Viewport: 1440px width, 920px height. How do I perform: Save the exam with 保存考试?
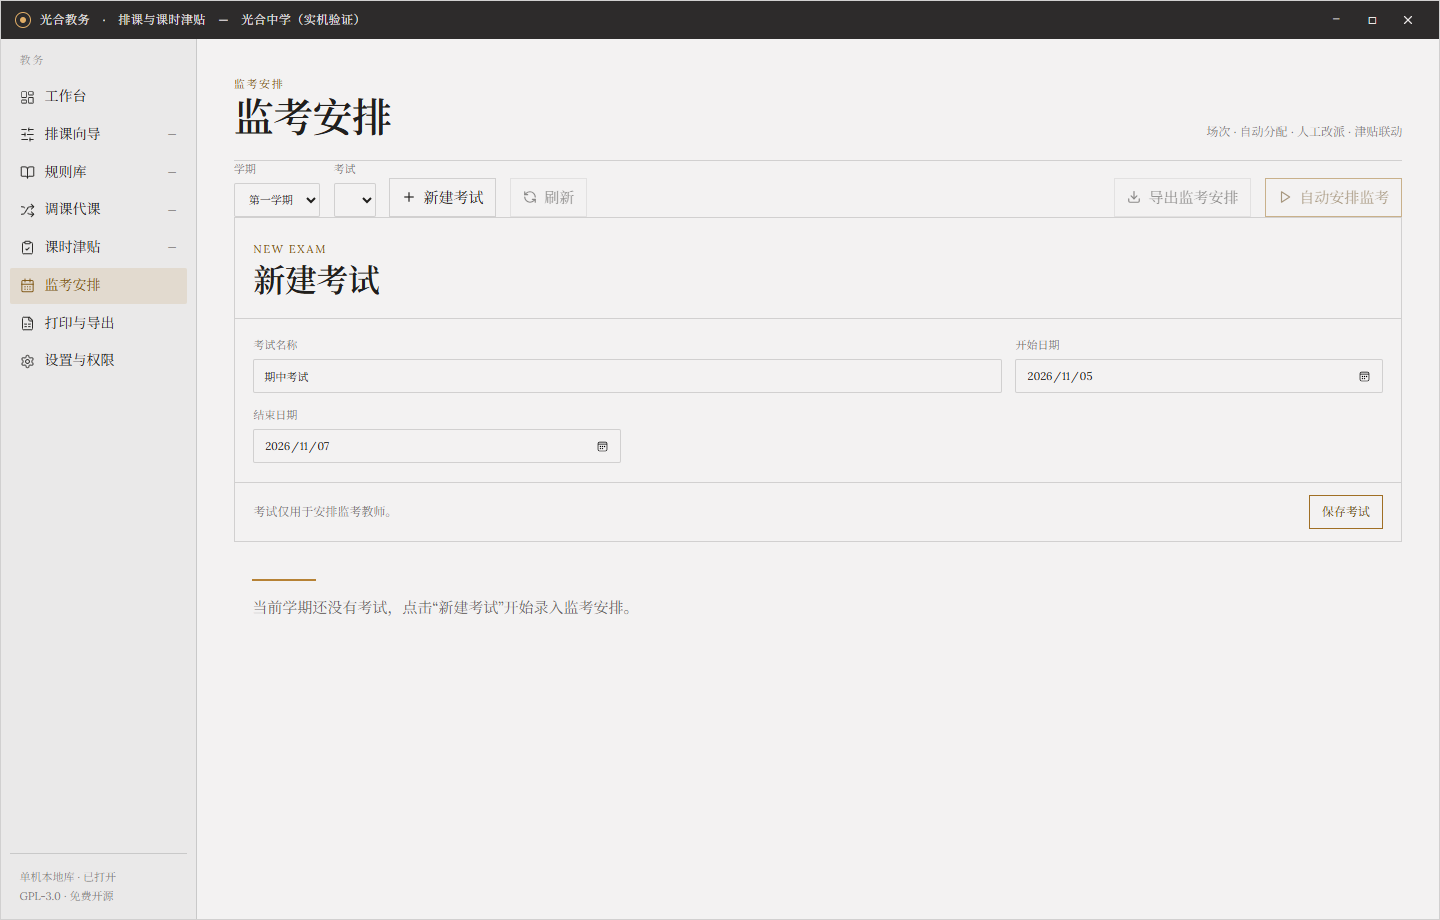coord(1346,512)
